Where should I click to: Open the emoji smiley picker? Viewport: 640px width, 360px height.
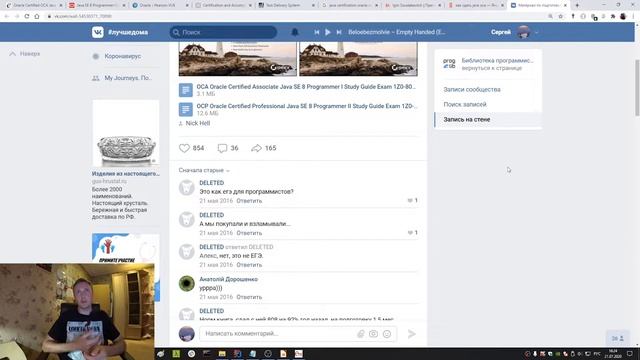coord(387,334)
